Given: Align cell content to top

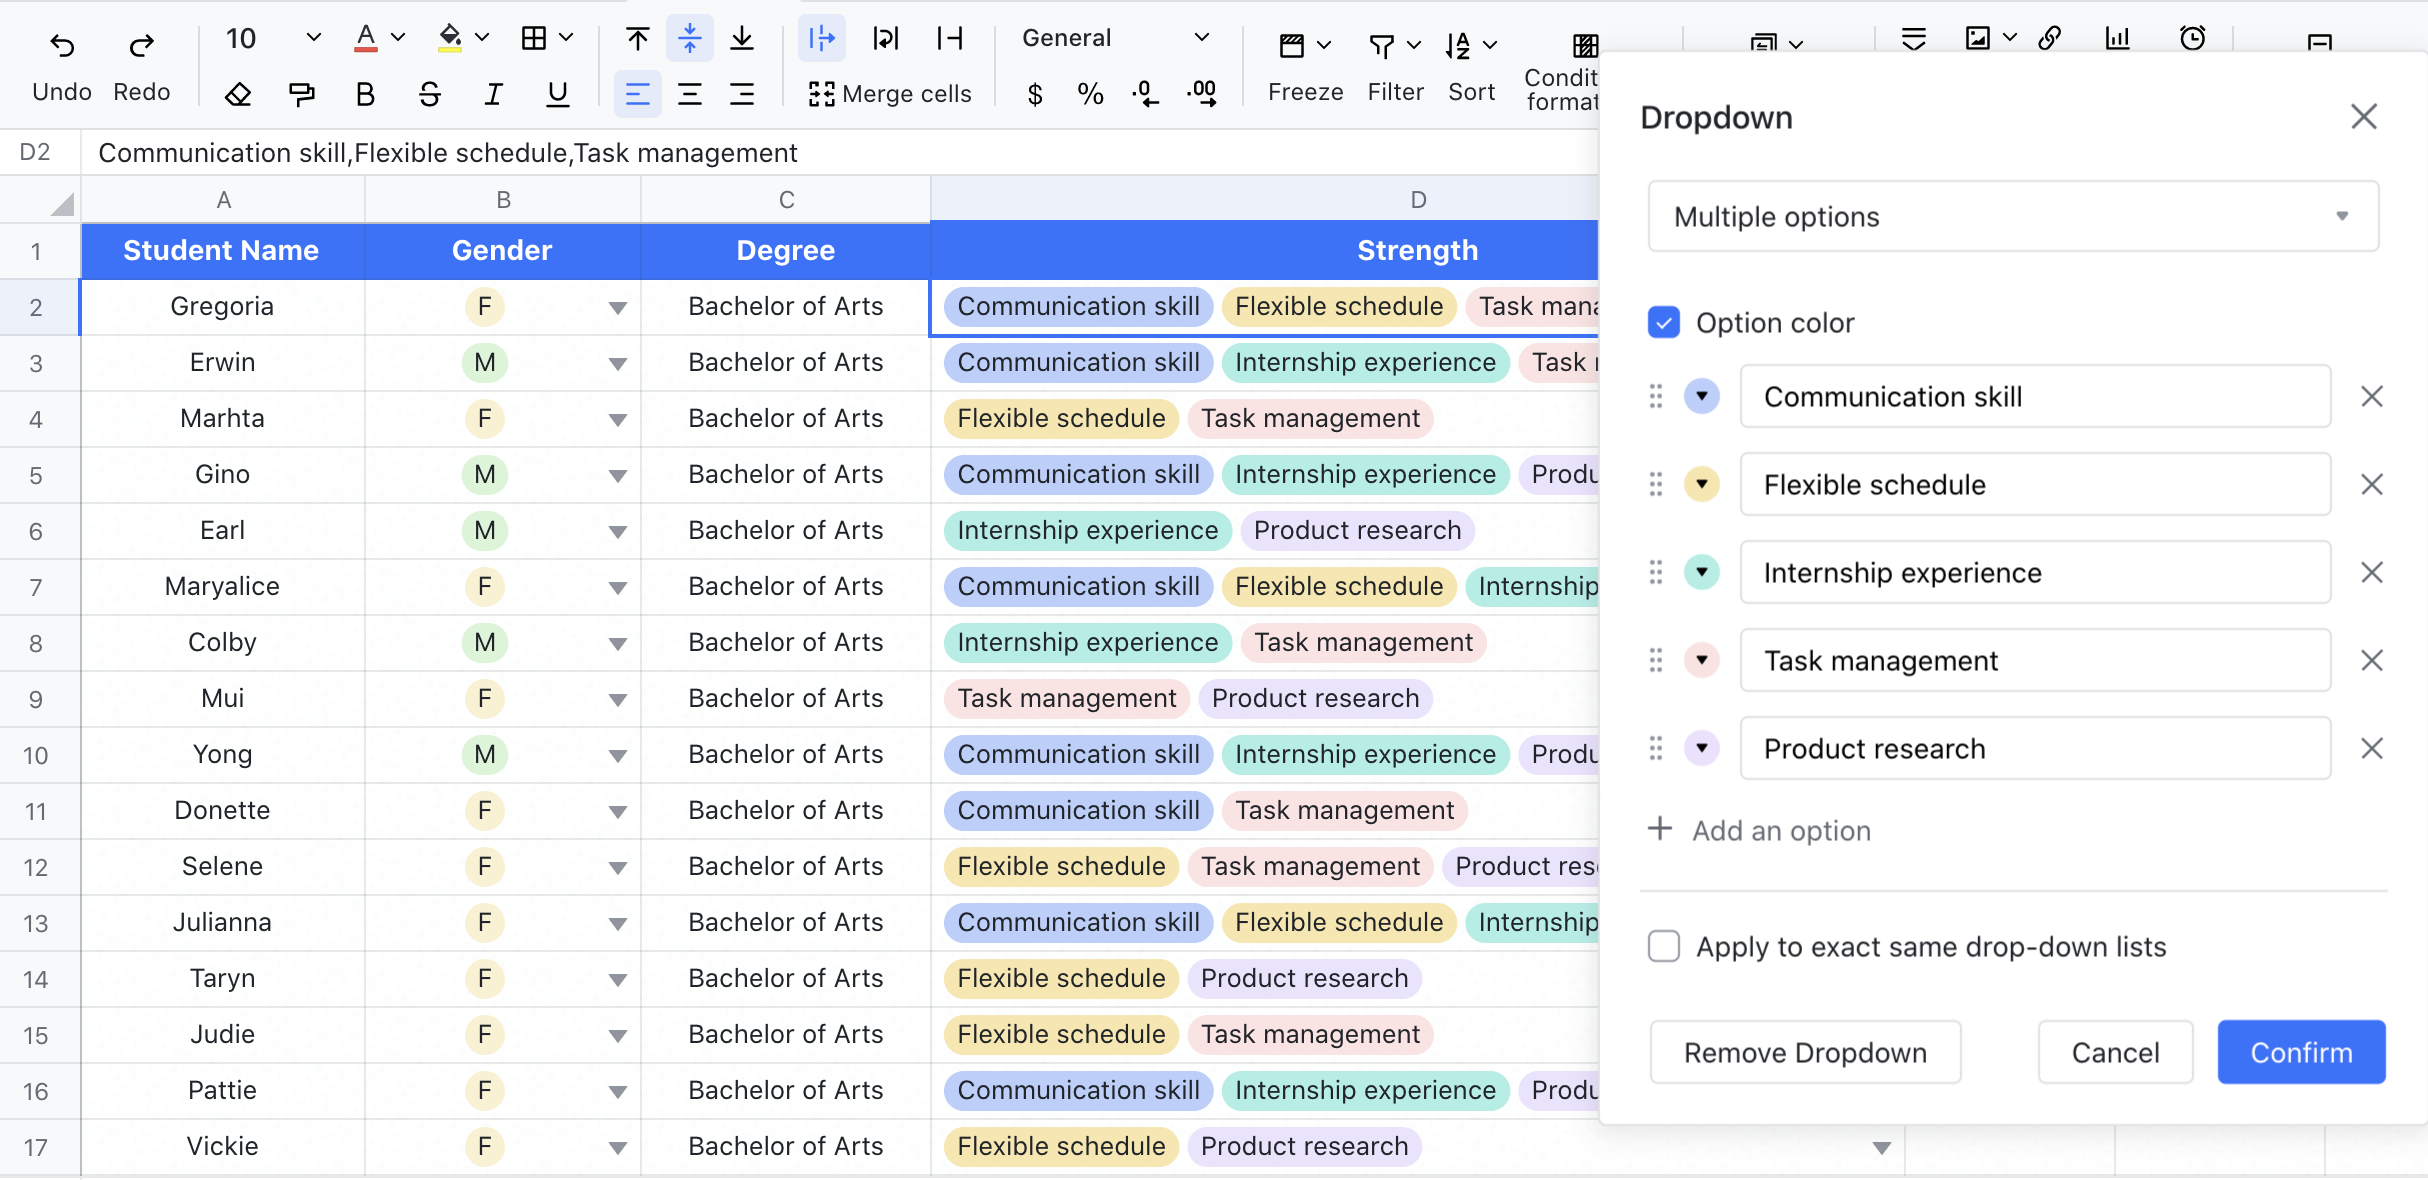Looking at the screenshot, I should coord(637,39).
